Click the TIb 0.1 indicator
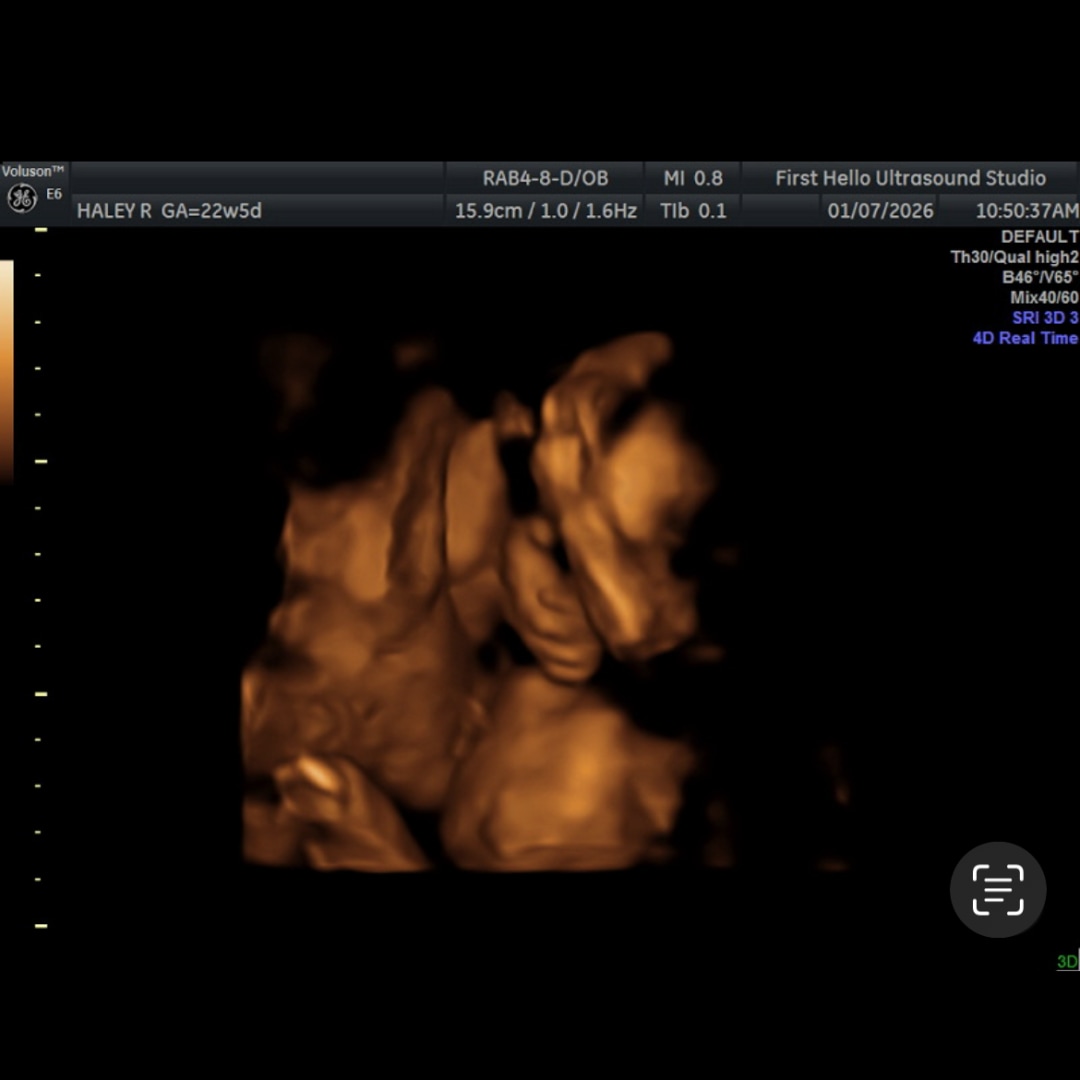The image size is (1080, 1080). [693, 210]
